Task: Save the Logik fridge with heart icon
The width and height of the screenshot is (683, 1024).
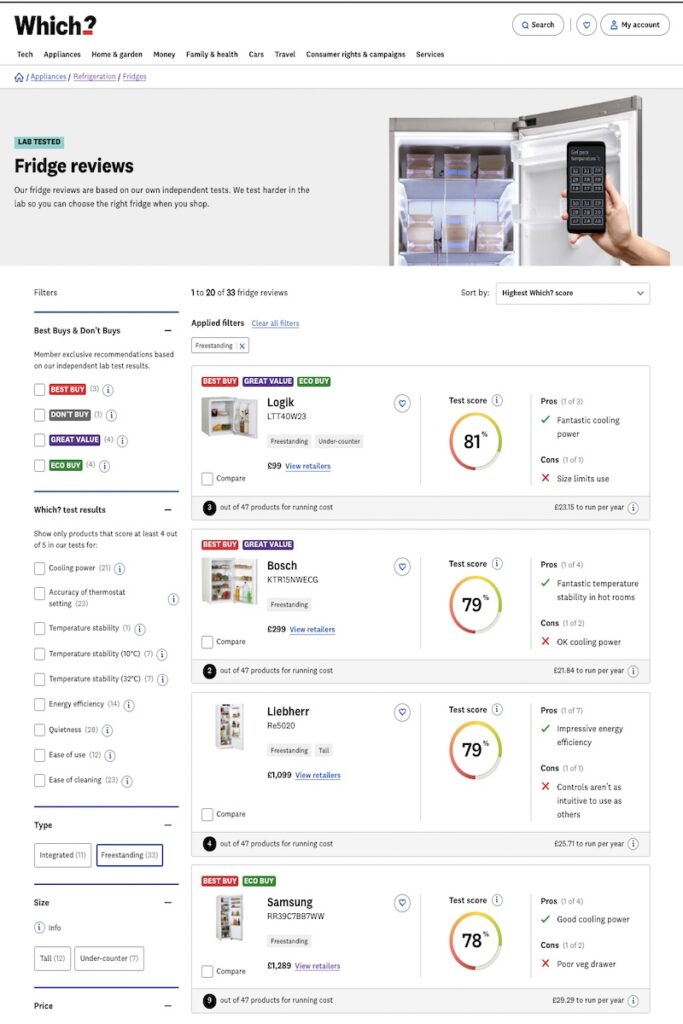Action: pos(402,404)
